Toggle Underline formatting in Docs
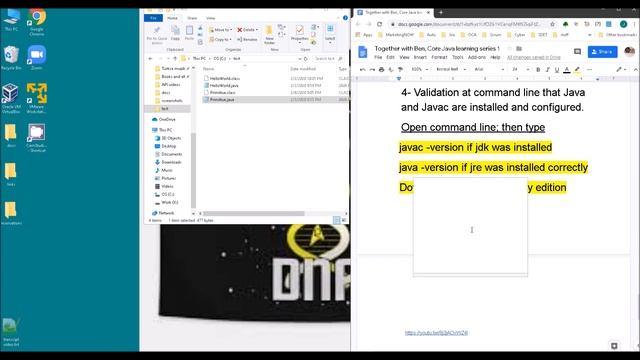Screen dimensions: 640x360 pyautogui.click(x=557, y=70)
